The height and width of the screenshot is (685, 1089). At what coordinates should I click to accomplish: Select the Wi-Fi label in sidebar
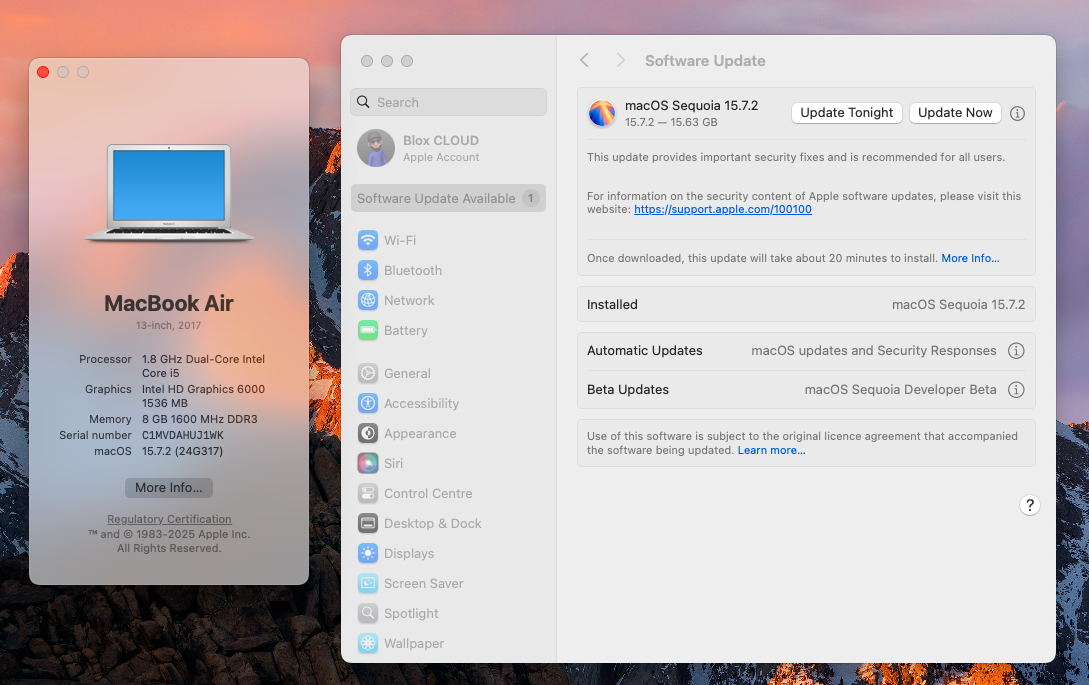[x=400, y=240]
